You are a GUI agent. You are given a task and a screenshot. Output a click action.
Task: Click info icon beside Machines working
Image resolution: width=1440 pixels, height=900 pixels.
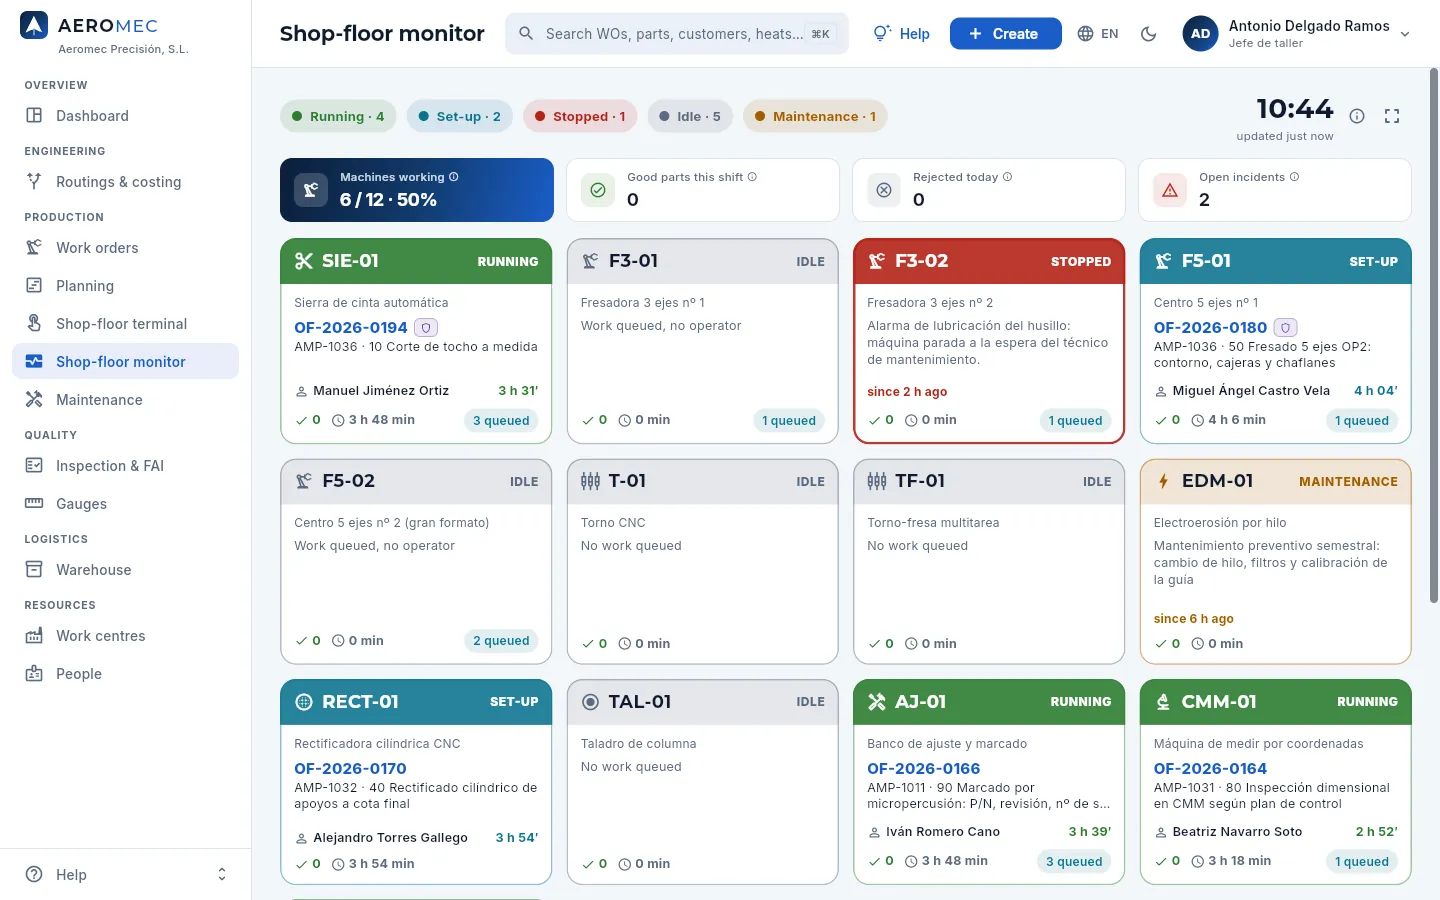pyautogui.click(x=454, y=177)
